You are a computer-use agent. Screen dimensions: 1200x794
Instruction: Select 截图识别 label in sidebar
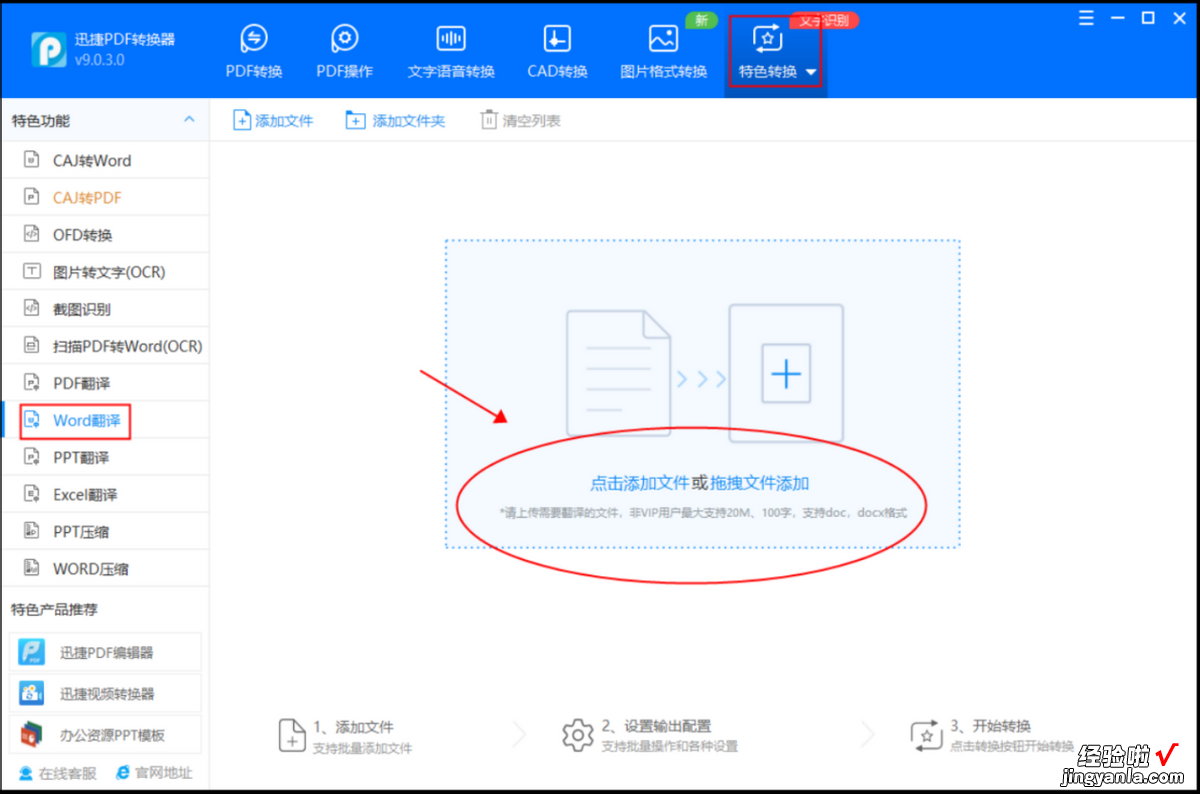coord(82,308)
